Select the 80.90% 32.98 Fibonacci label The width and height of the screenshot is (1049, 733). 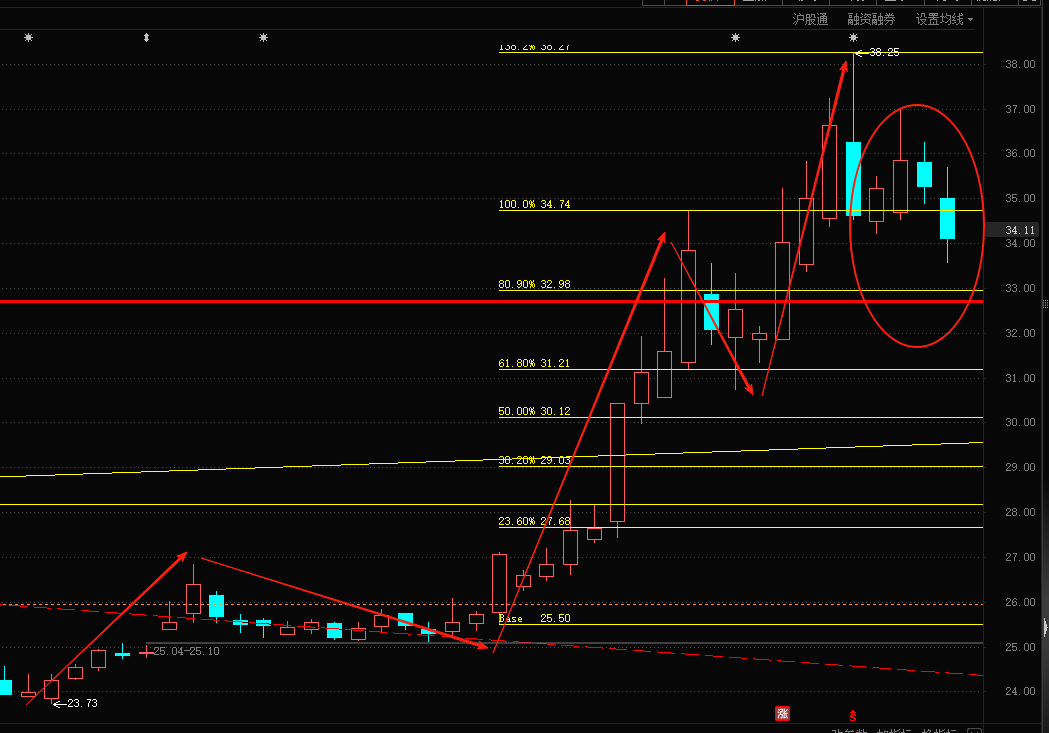[x=535, y=284]
